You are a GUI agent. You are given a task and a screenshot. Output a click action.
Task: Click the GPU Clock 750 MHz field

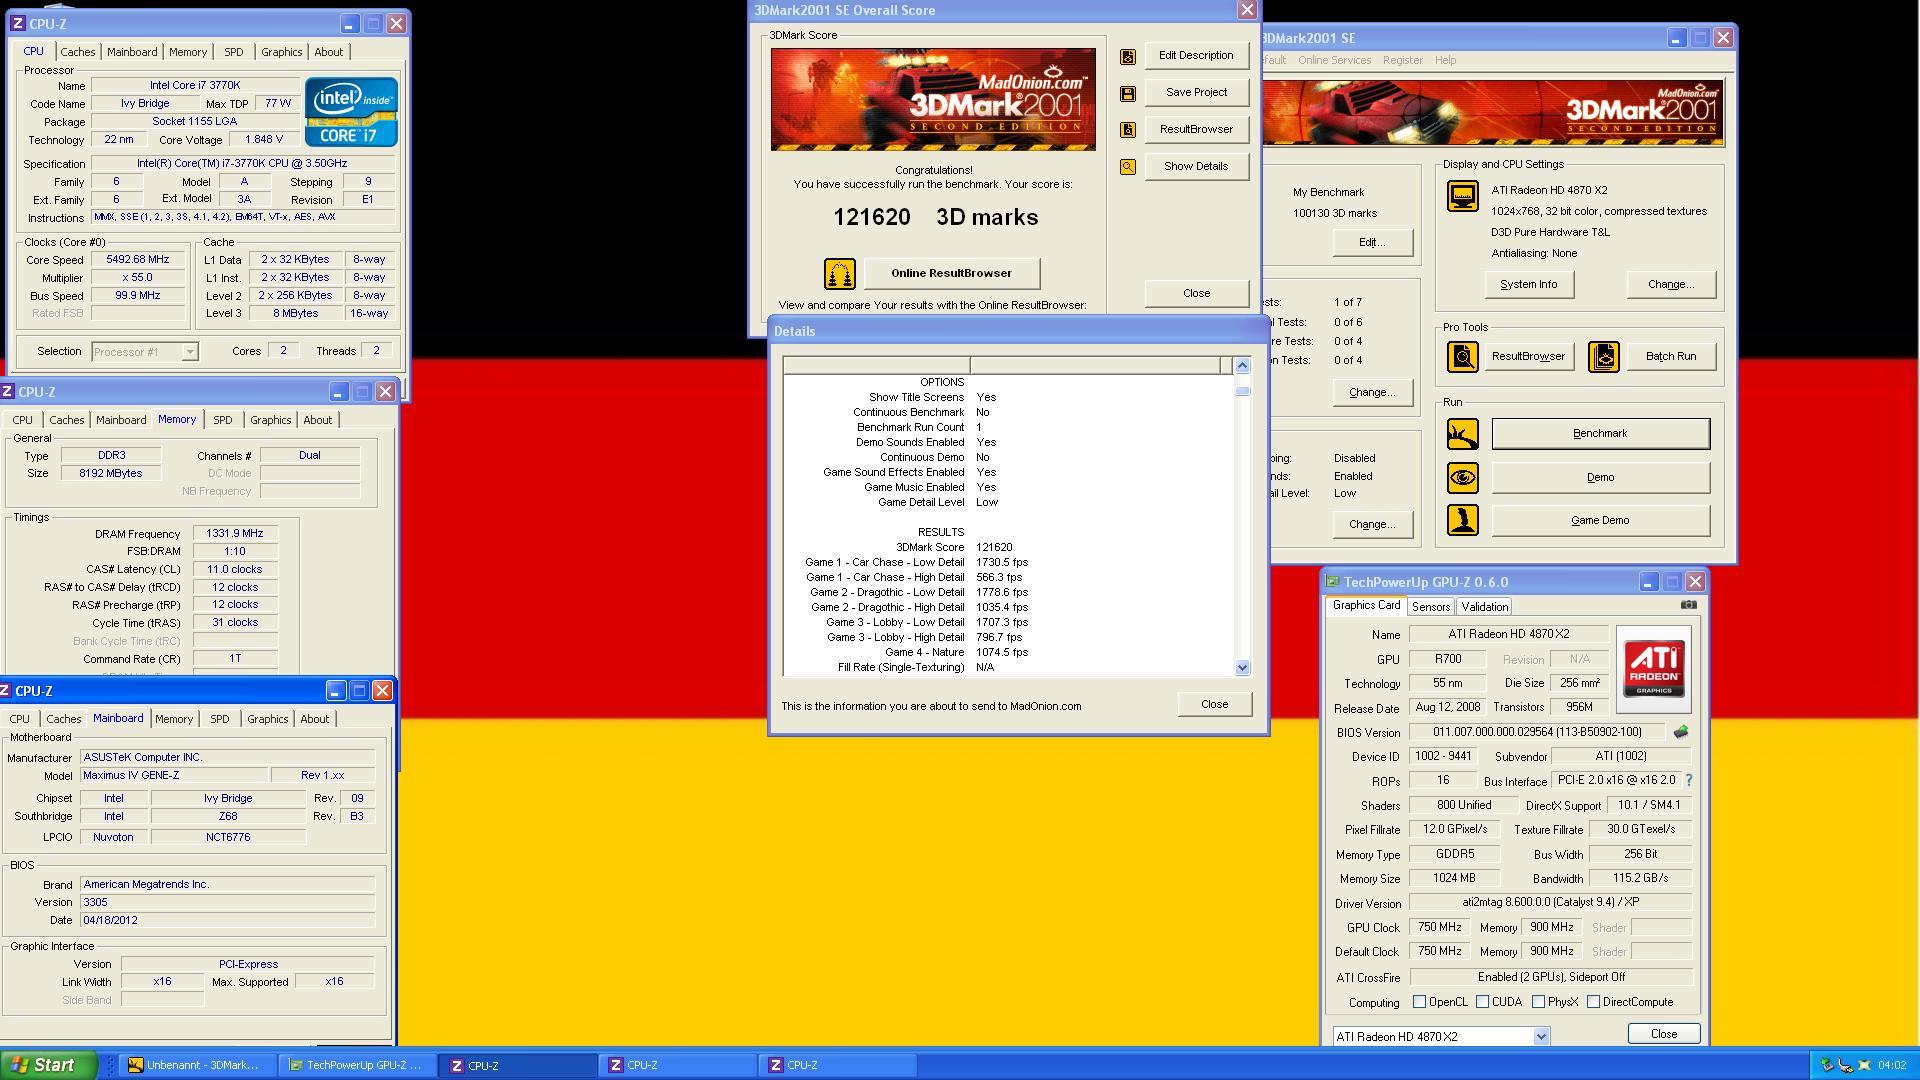tap(1439, 928)
